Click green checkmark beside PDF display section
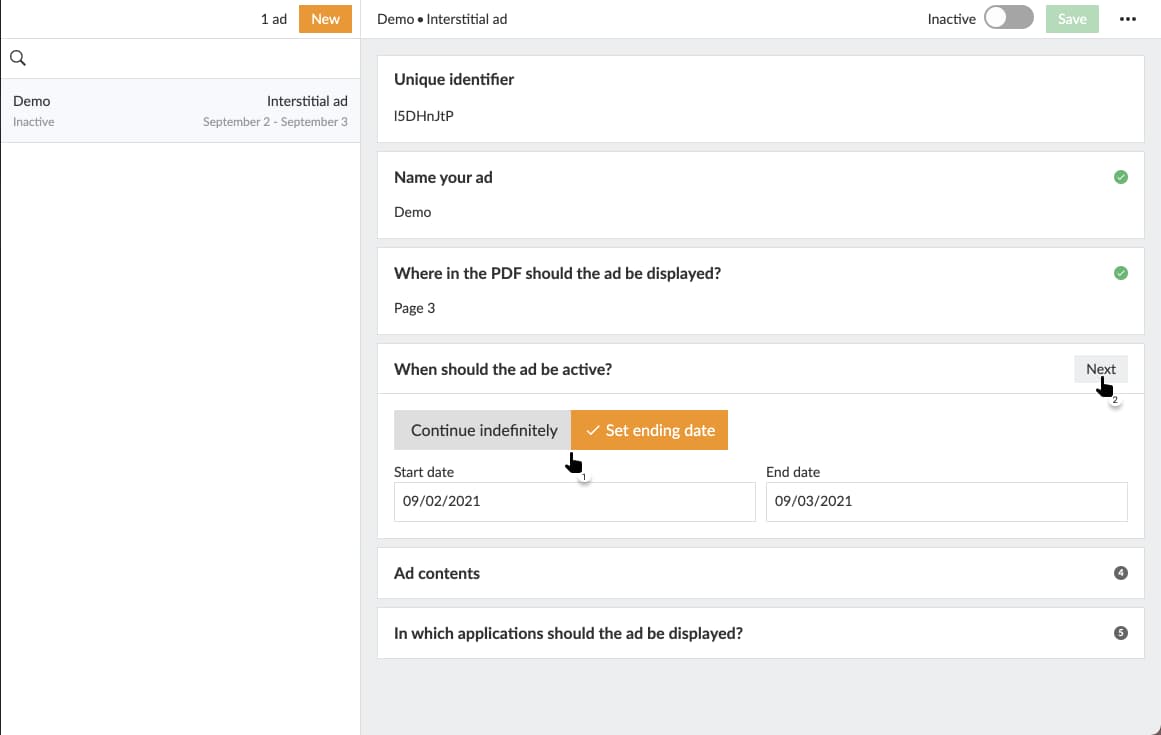Screen dimensions: 1161x735 pyautogui.click(x=1120, y=273)
